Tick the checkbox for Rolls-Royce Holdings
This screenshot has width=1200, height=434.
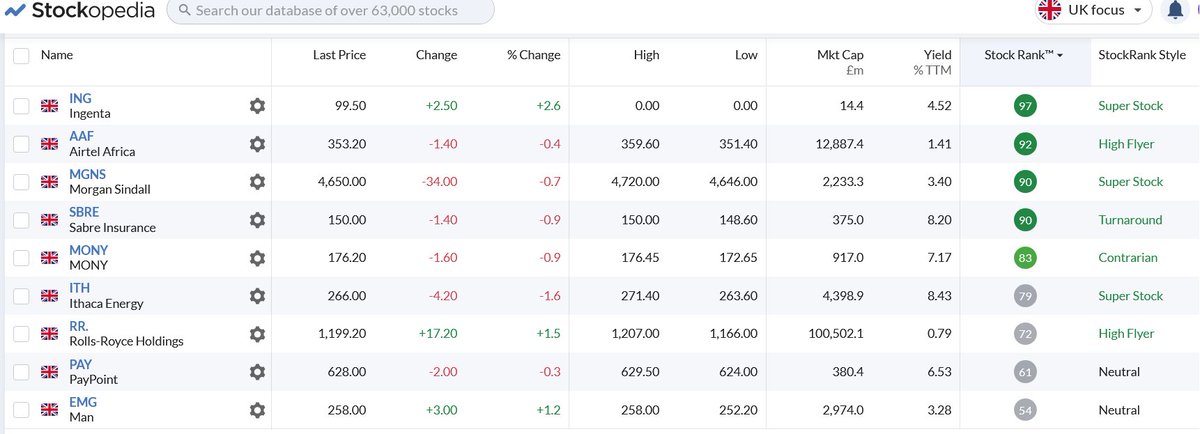pyautogui.click(x=21, y=334)
